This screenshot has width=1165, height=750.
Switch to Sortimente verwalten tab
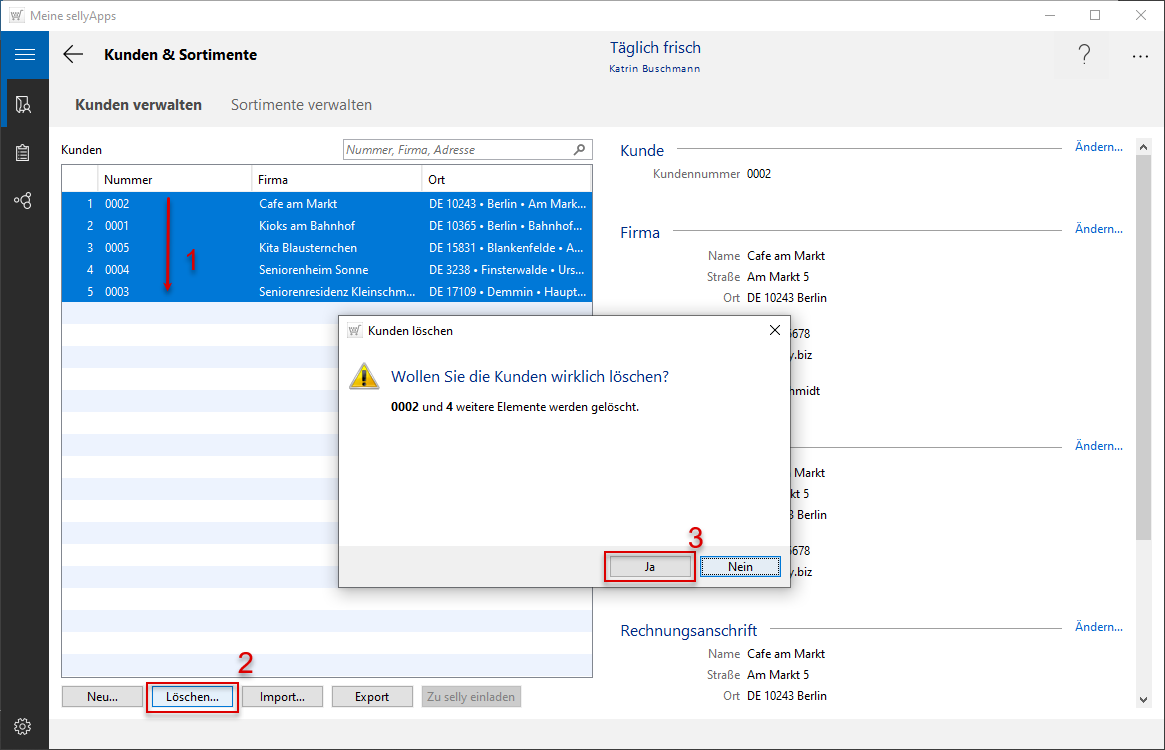pyautogui.click(x=301, y=105)
